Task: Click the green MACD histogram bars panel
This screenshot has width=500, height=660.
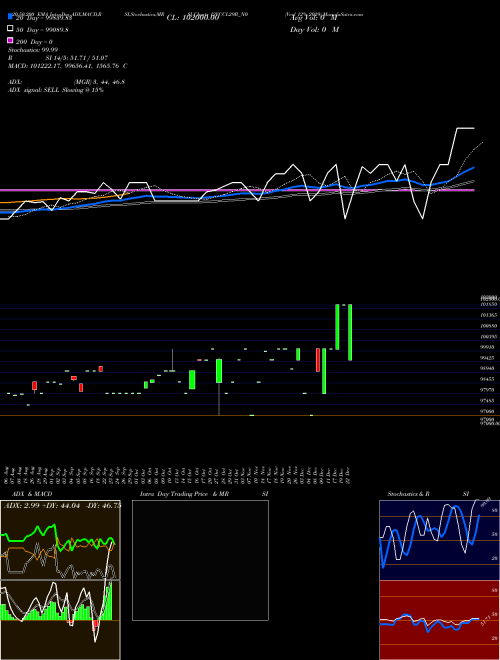Action: tap(60, 620)
